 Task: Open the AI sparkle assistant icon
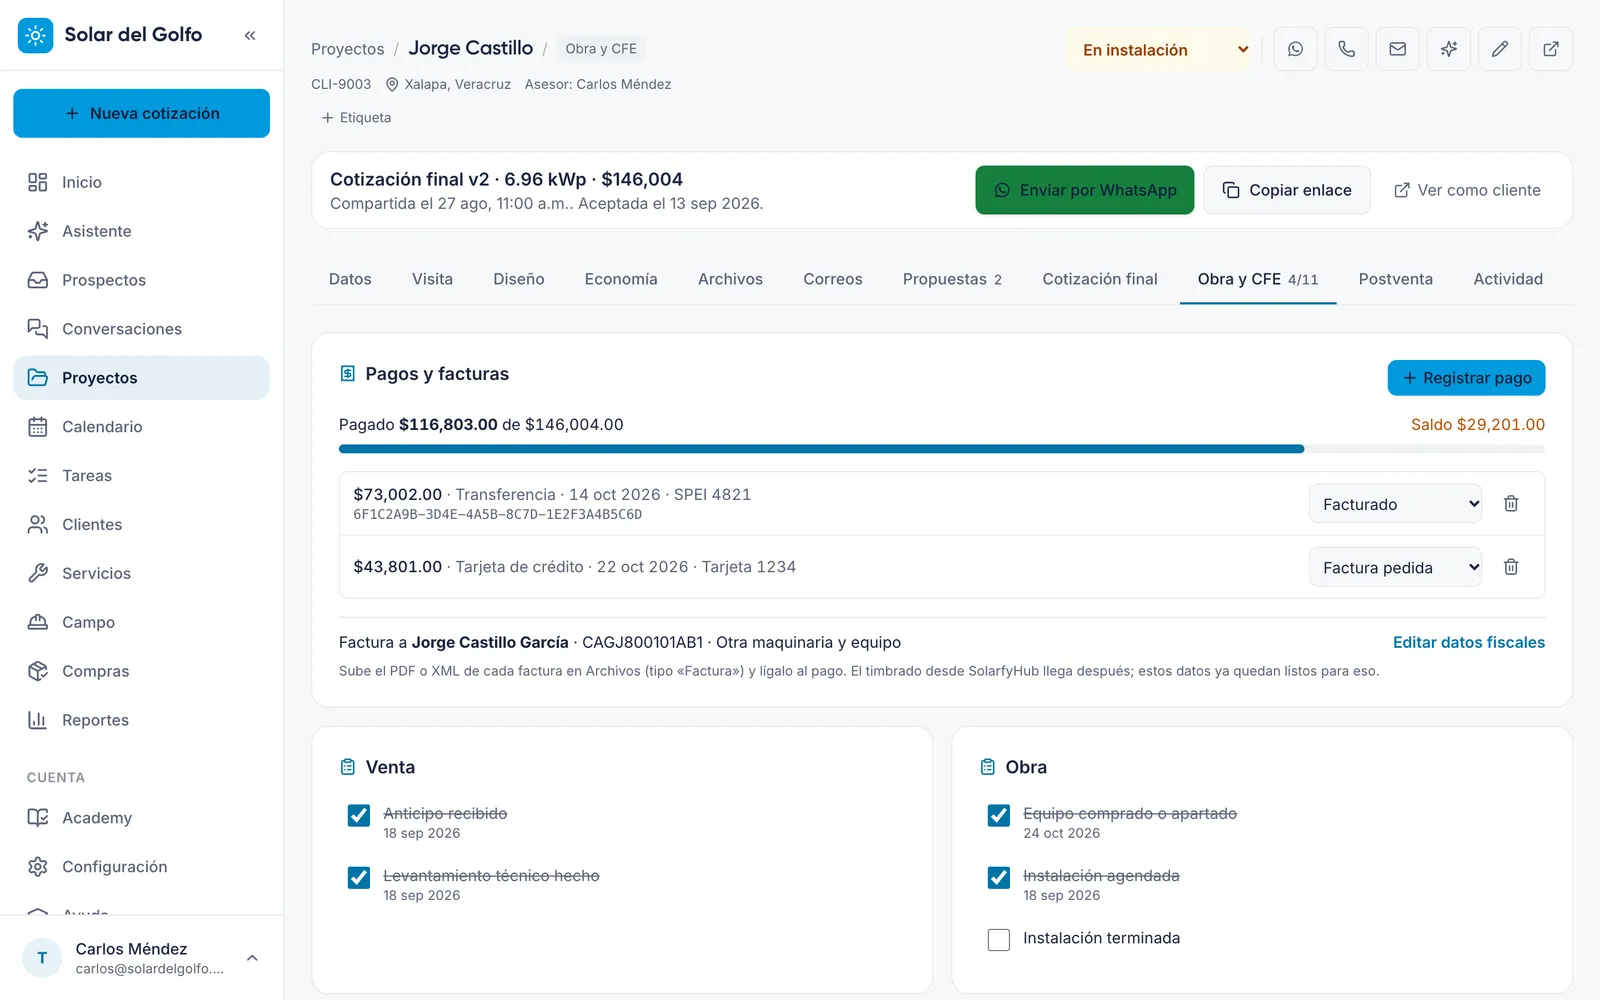[x=1448, y=49]
